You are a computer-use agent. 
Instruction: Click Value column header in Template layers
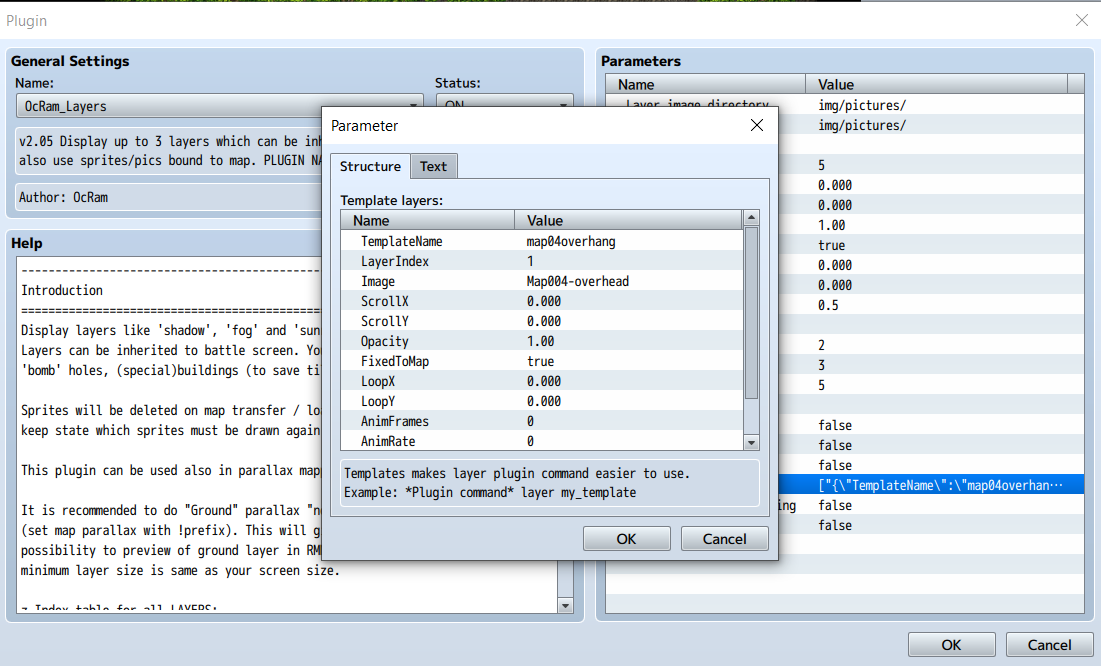point(628,221)
